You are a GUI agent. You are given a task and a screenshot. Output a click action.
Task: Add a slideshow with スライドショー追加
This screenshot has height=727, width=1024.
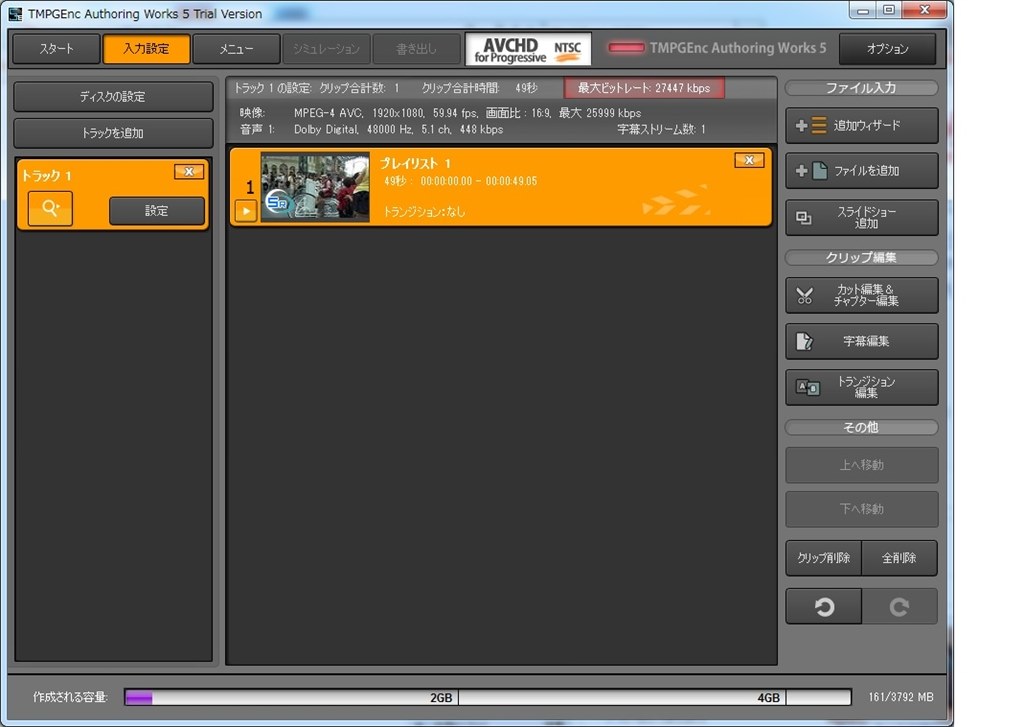coord(861,218)
